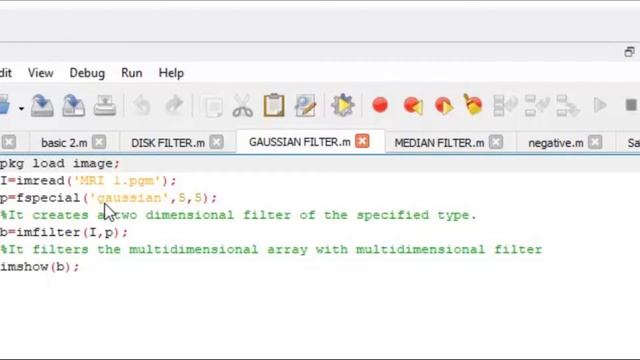Click the Save file icon
This screenshot has height=360, width=640.
coord(42,105)
